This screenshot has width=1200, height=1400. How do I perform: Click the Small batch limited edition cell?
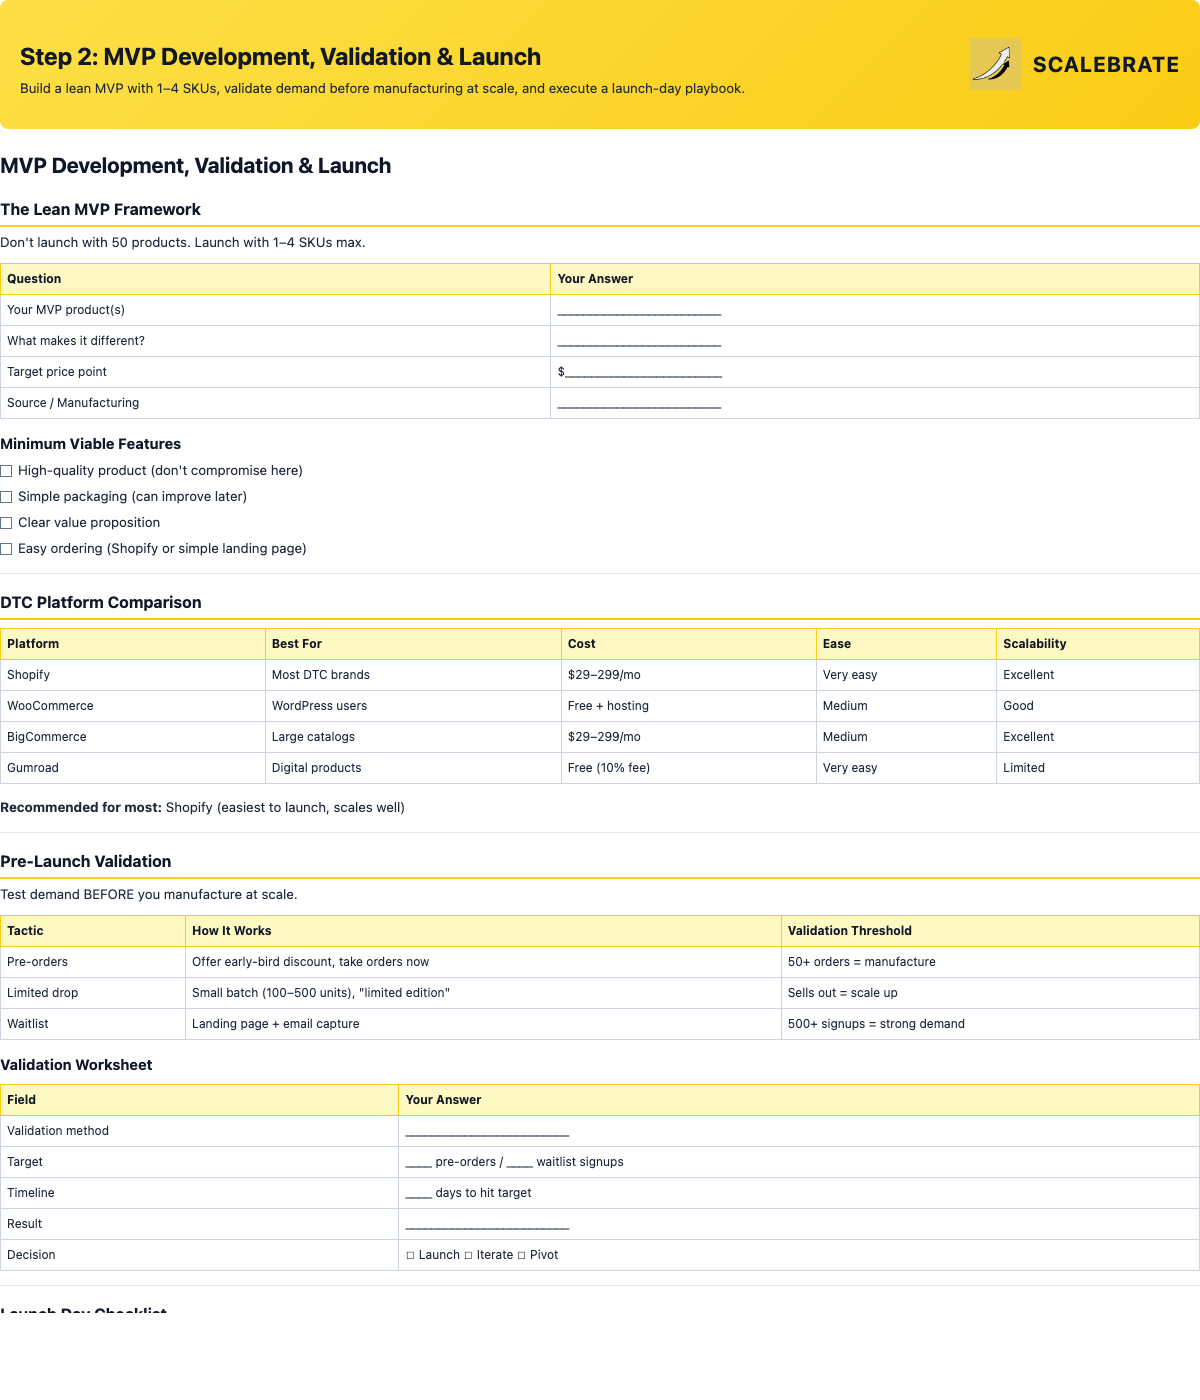click(483, 993)
